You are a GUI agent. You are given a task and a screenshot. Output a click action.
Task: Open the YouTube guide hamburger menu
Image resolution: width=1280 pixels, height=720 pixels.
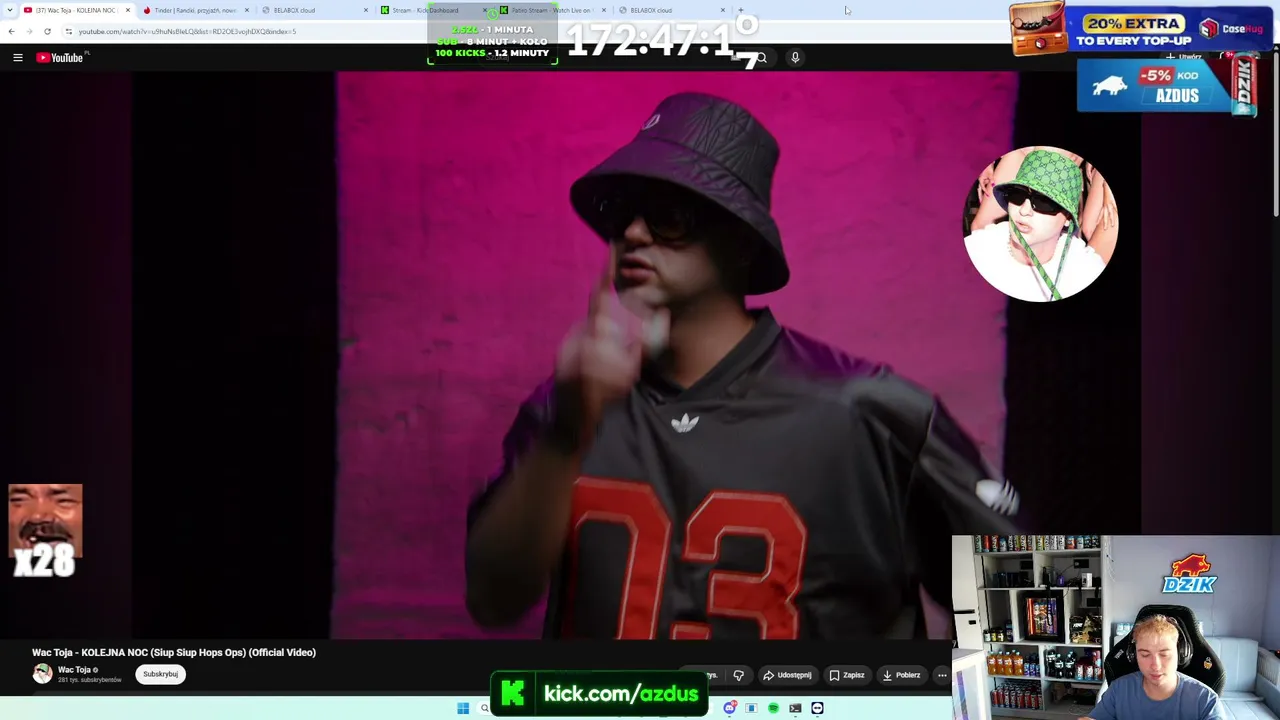point(18,58)
